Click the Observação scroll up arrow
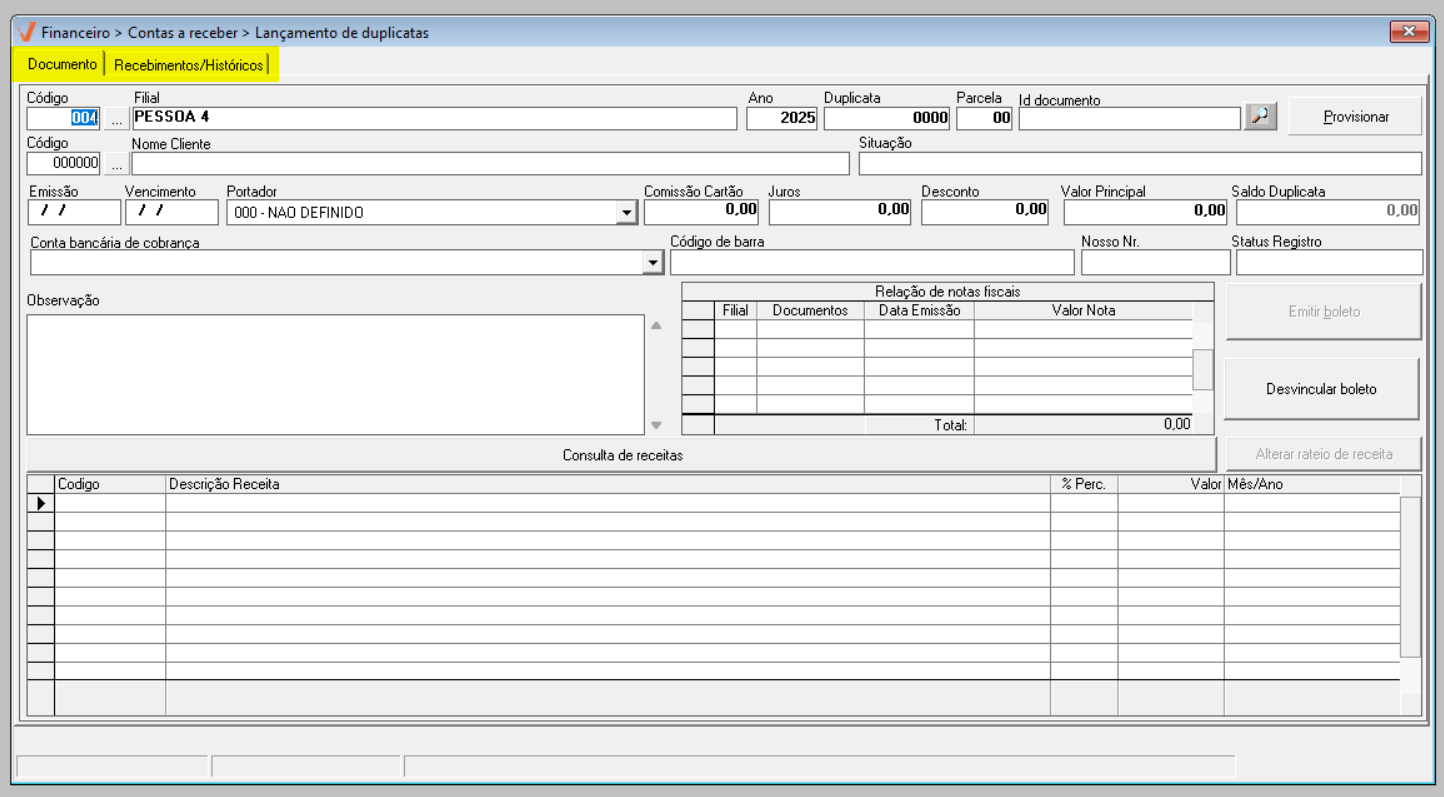 tap(656, 326)
